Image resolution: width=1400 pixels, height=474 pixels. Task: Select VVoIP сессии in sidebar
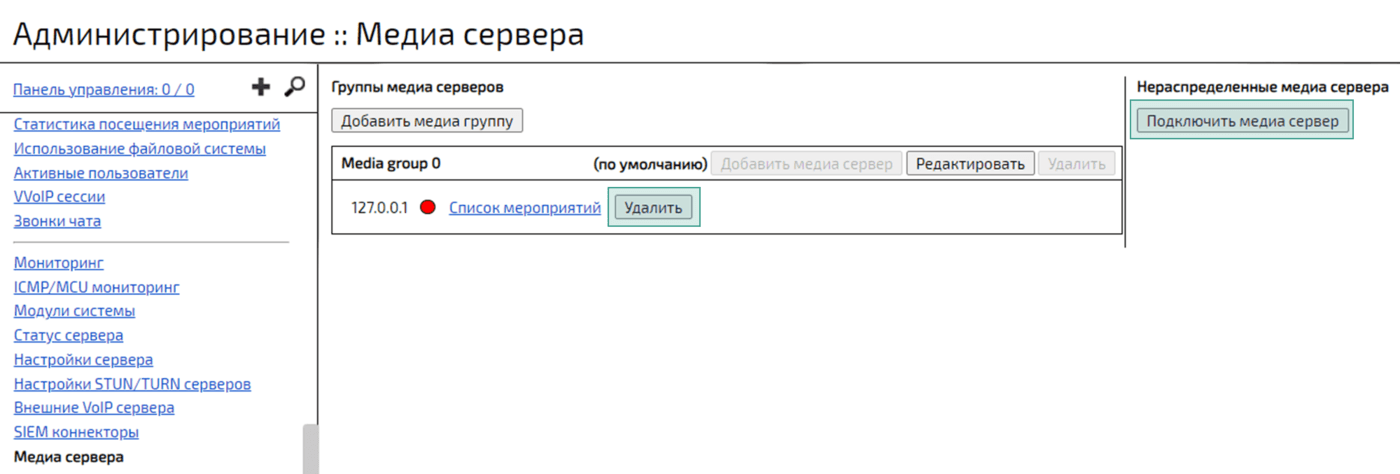59,197
